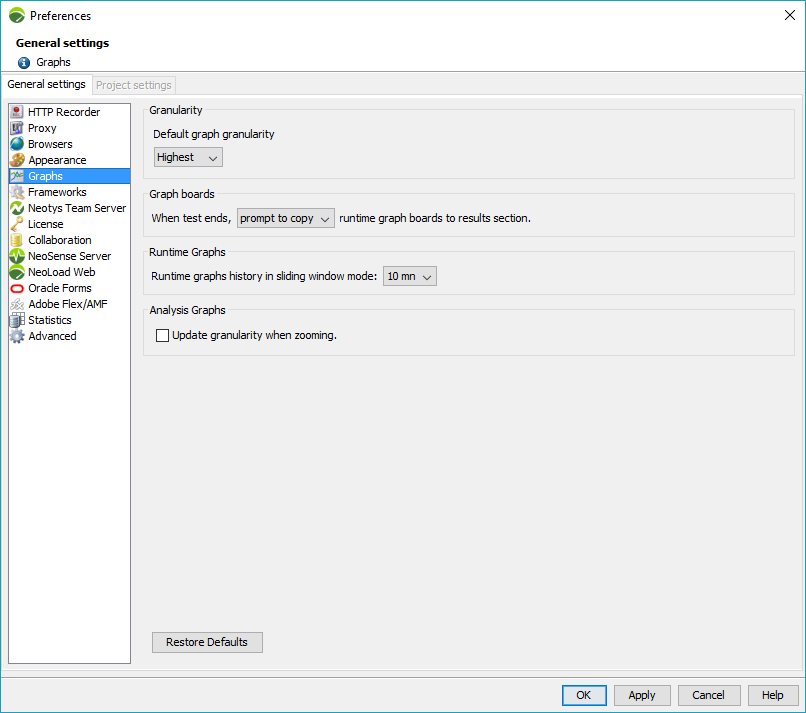Switch to the Project settings tab
This screenshot has height=713, width=806.
coord(134,86)
